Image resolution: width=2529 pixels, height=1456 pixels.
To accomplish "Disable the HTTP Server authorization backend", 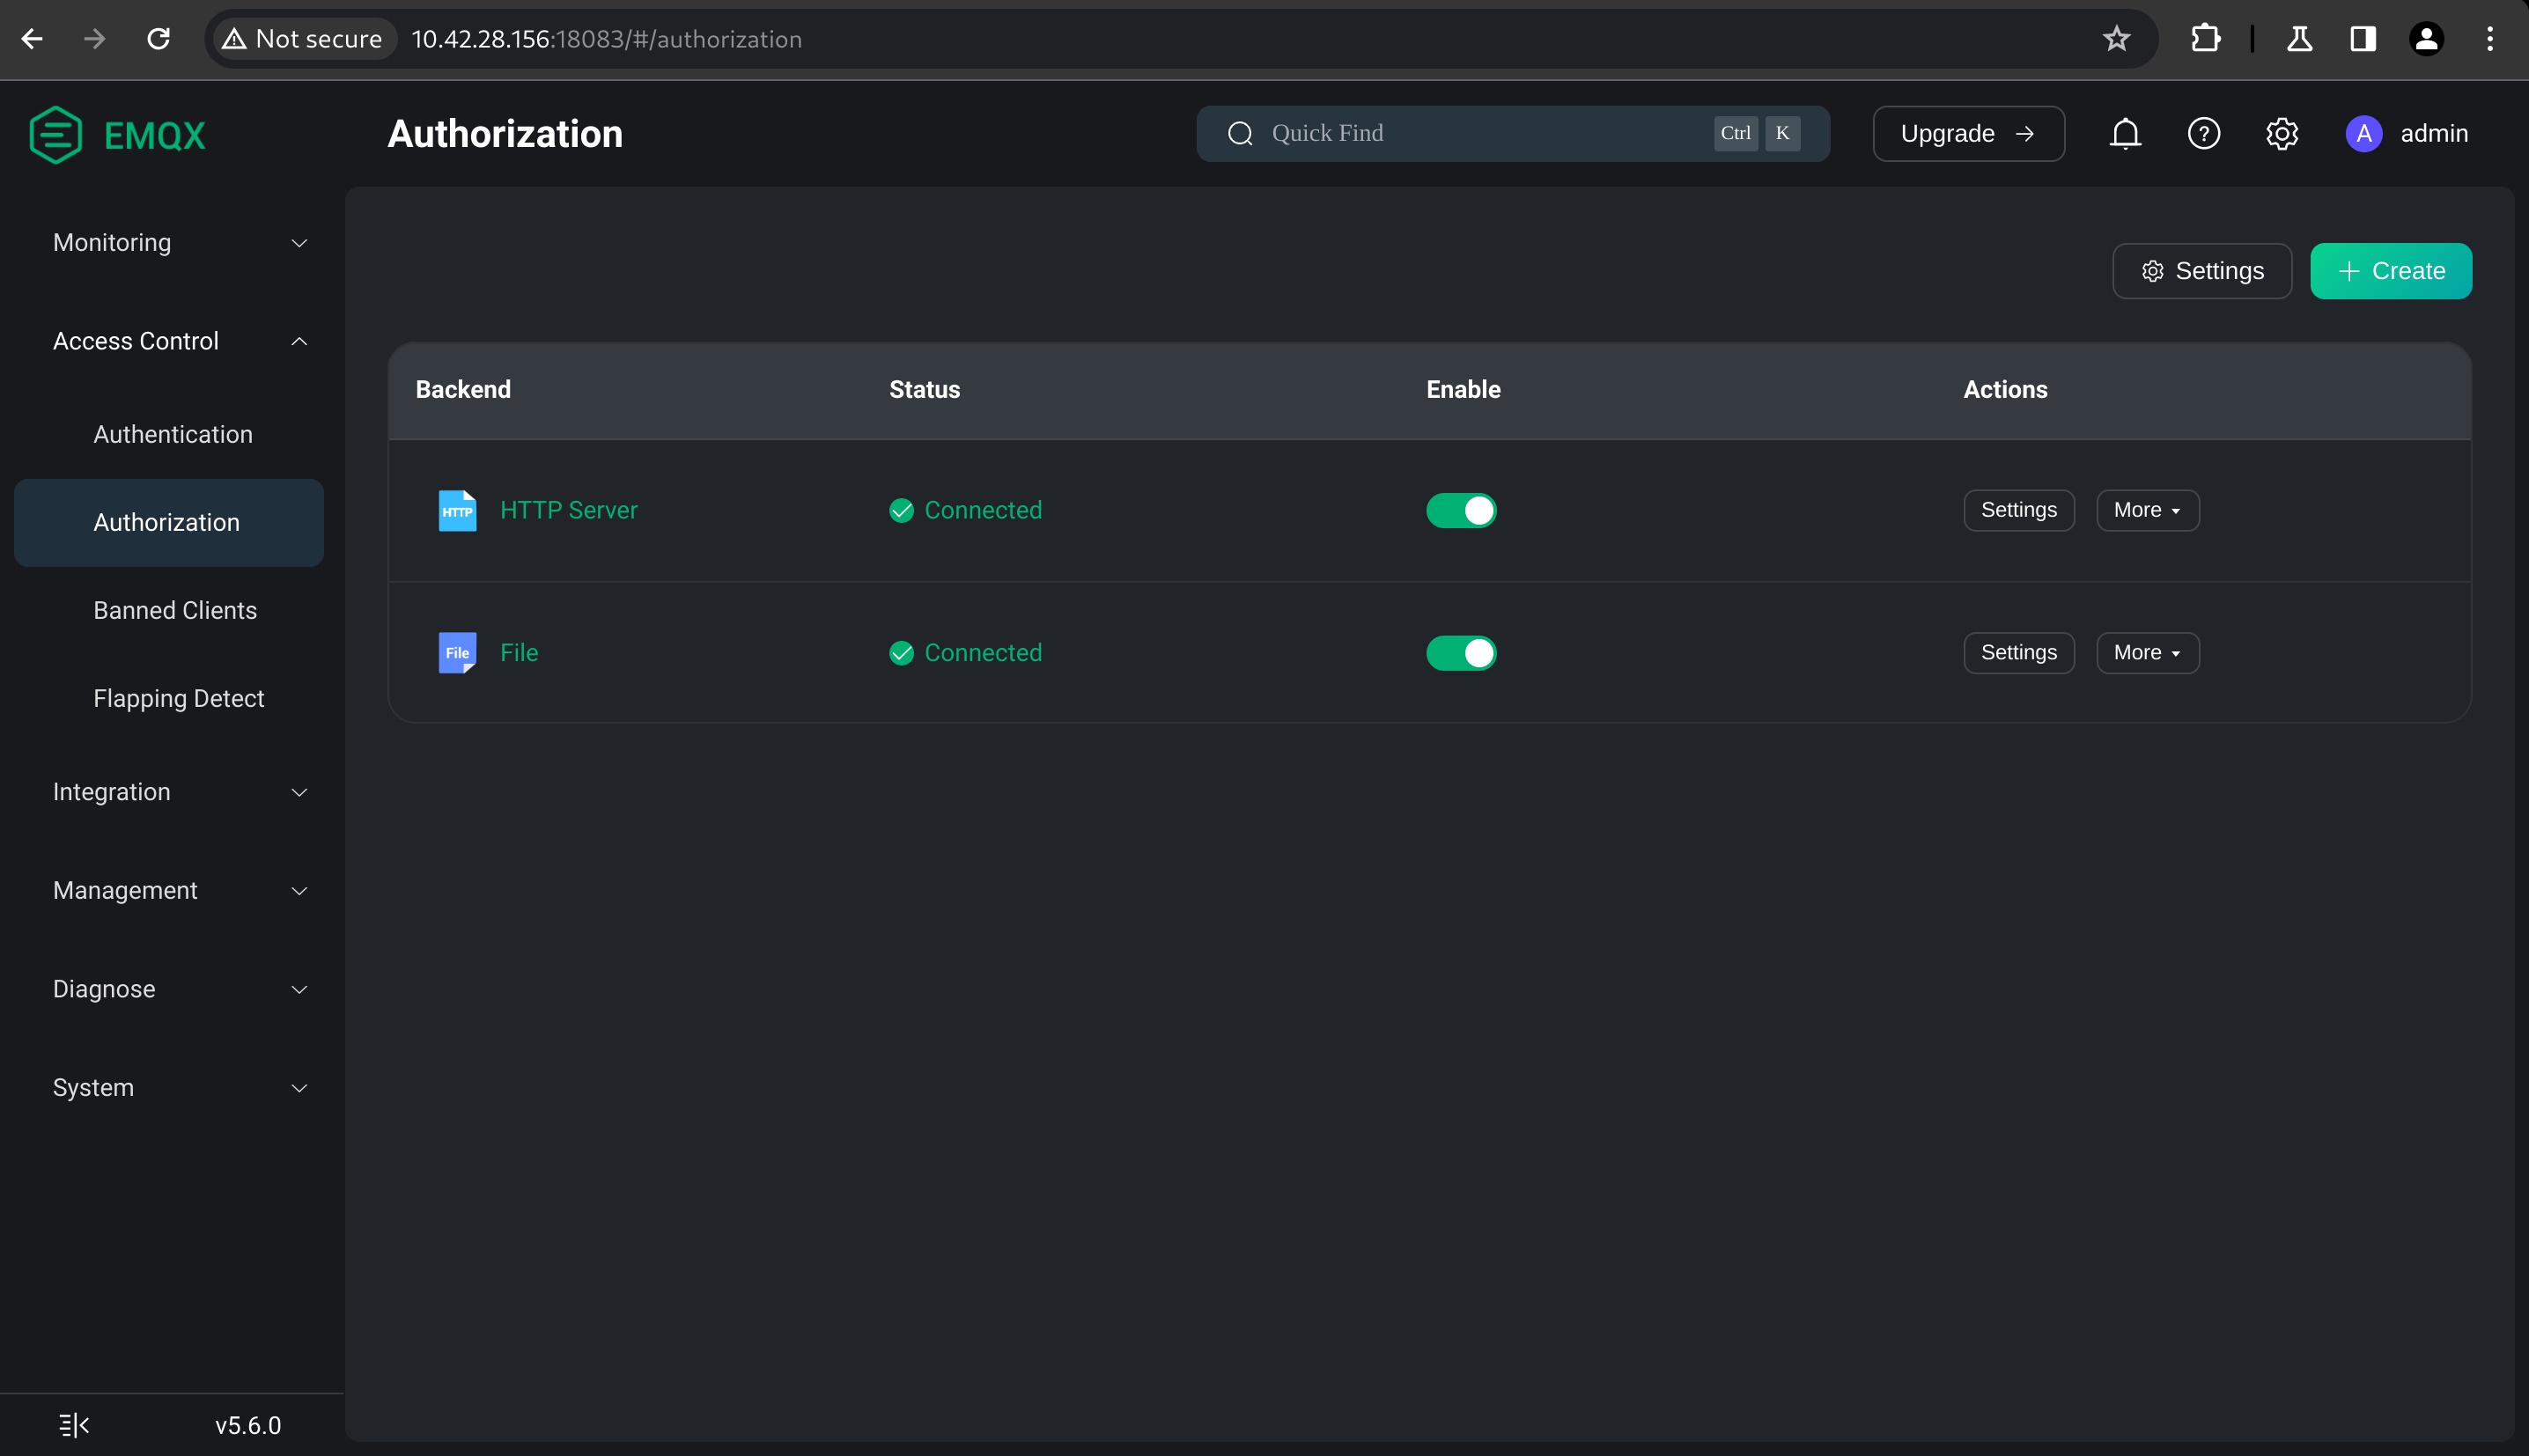I will point(1461,510).
